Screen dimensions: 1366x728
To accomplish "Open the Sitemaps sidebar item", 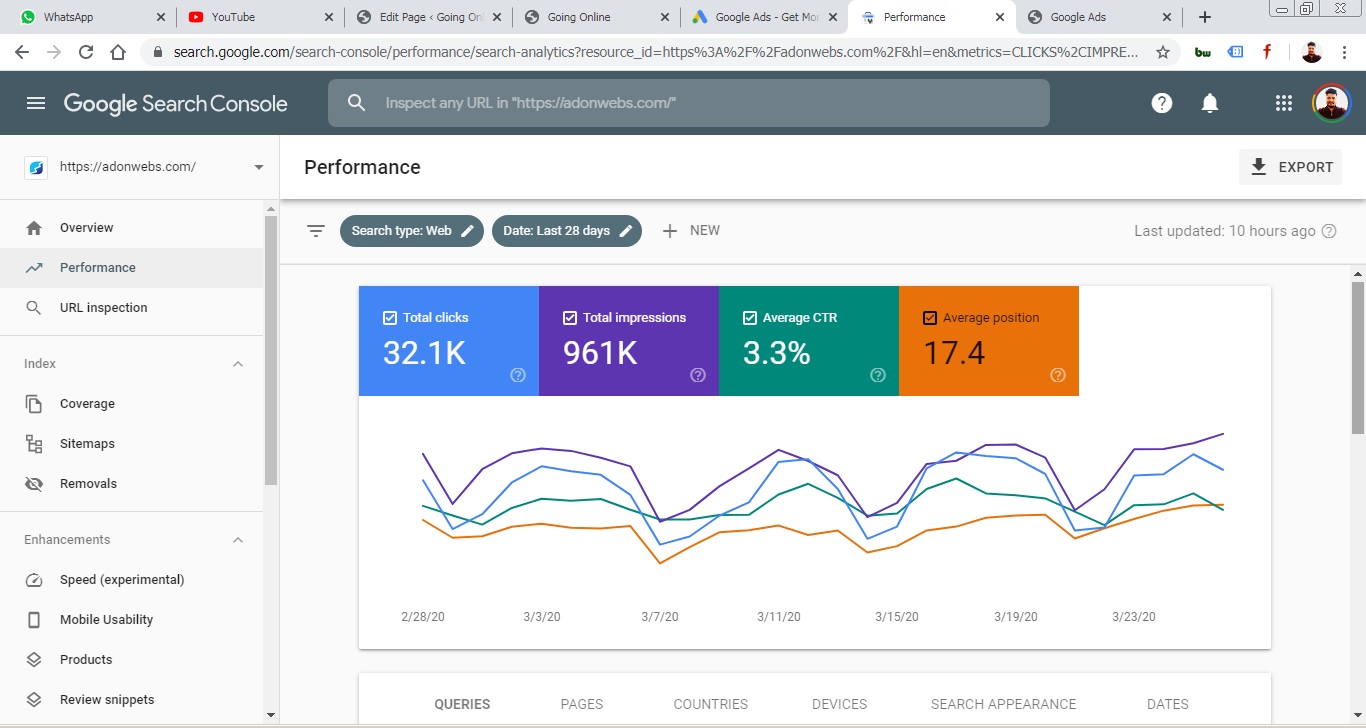I will click(131, 444).
